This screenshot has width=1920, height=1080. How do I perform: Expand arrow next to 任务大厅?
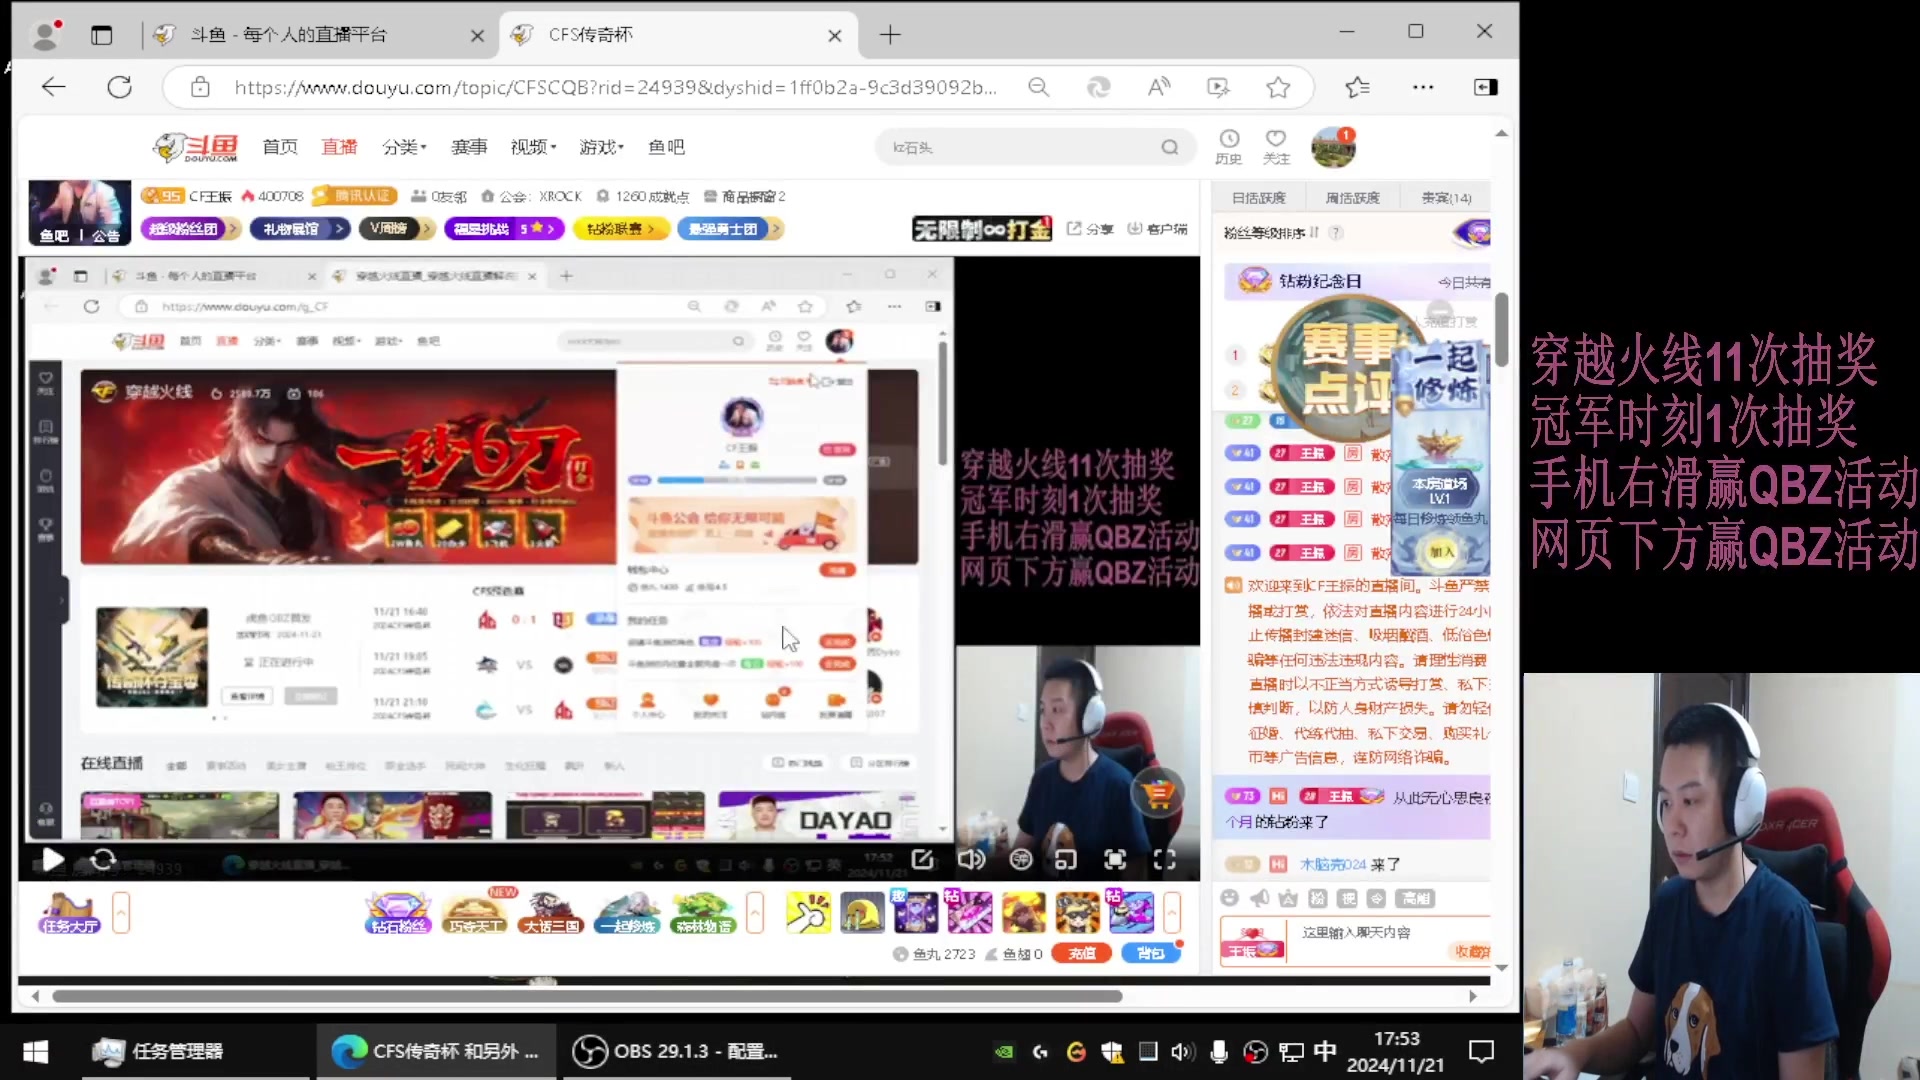pos(121,913)
